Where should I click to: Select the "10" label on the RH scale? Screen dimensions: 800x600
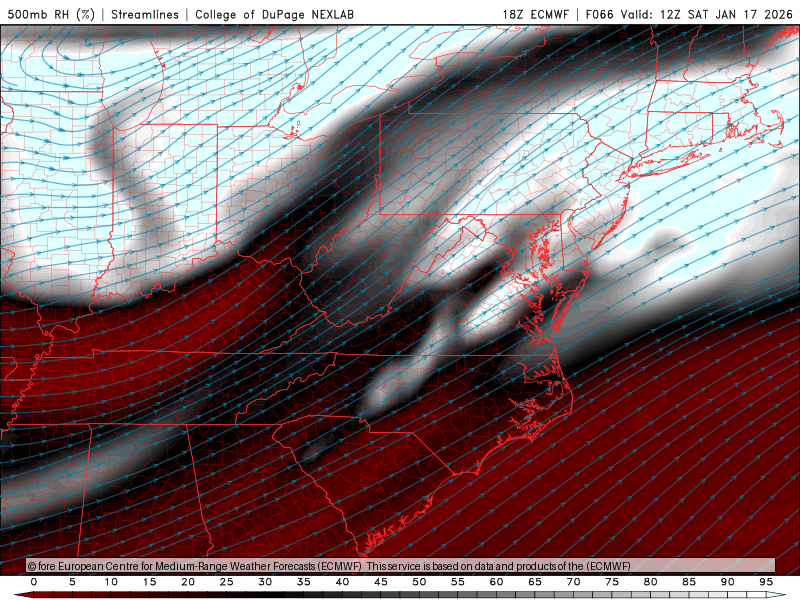111,582
